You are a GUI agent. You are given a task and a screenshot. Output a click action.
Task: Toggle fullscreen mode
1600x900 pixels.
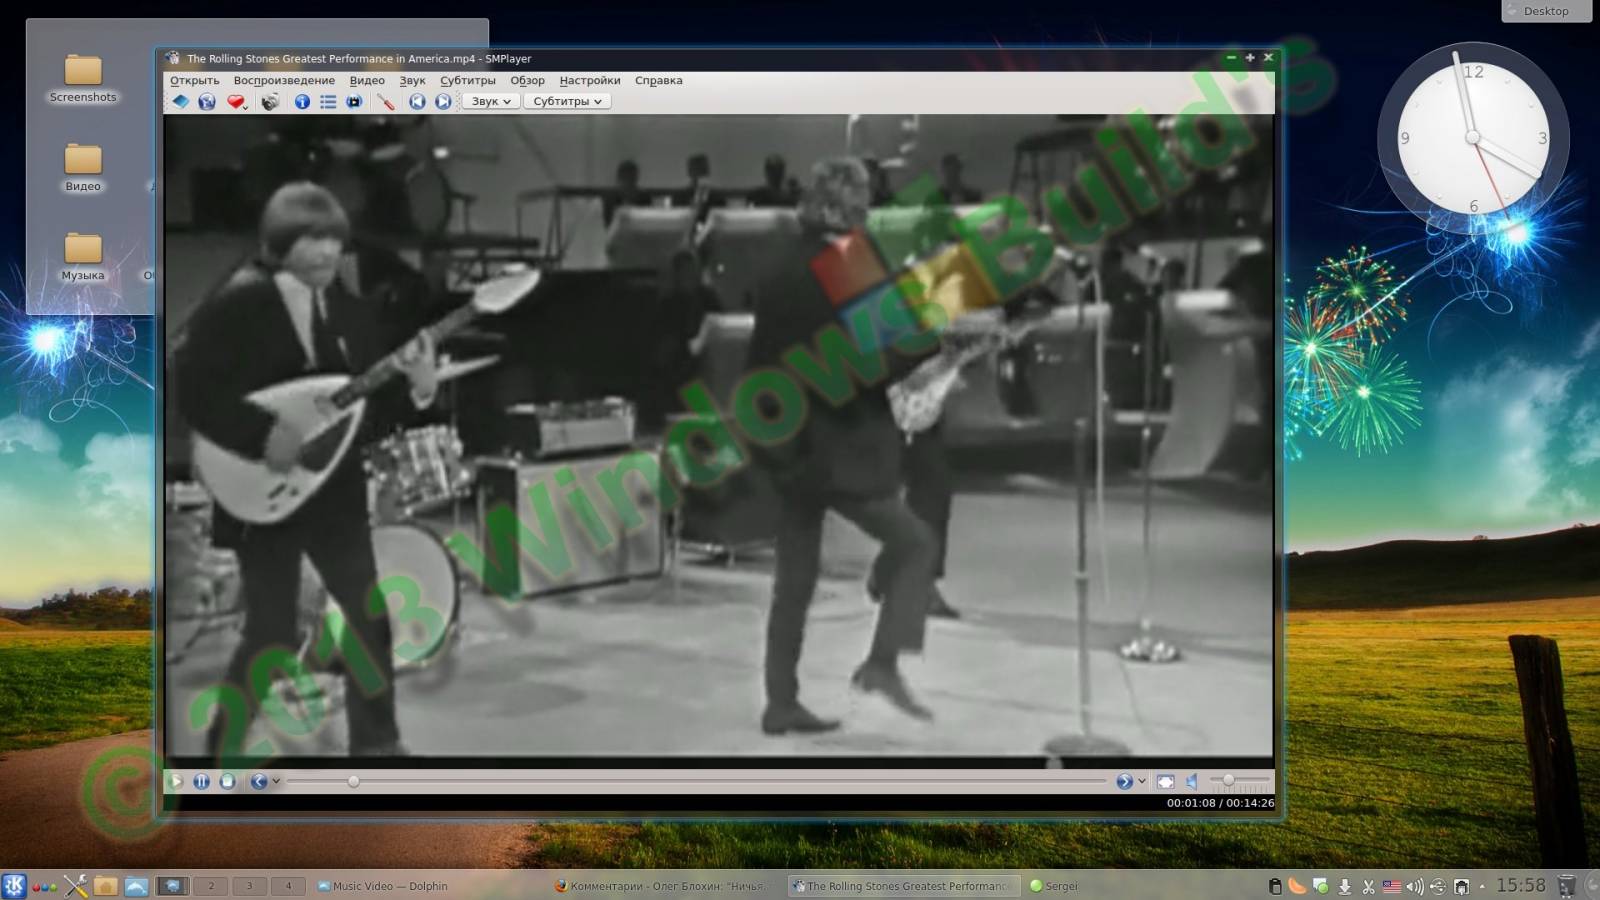click(1165, 781)
